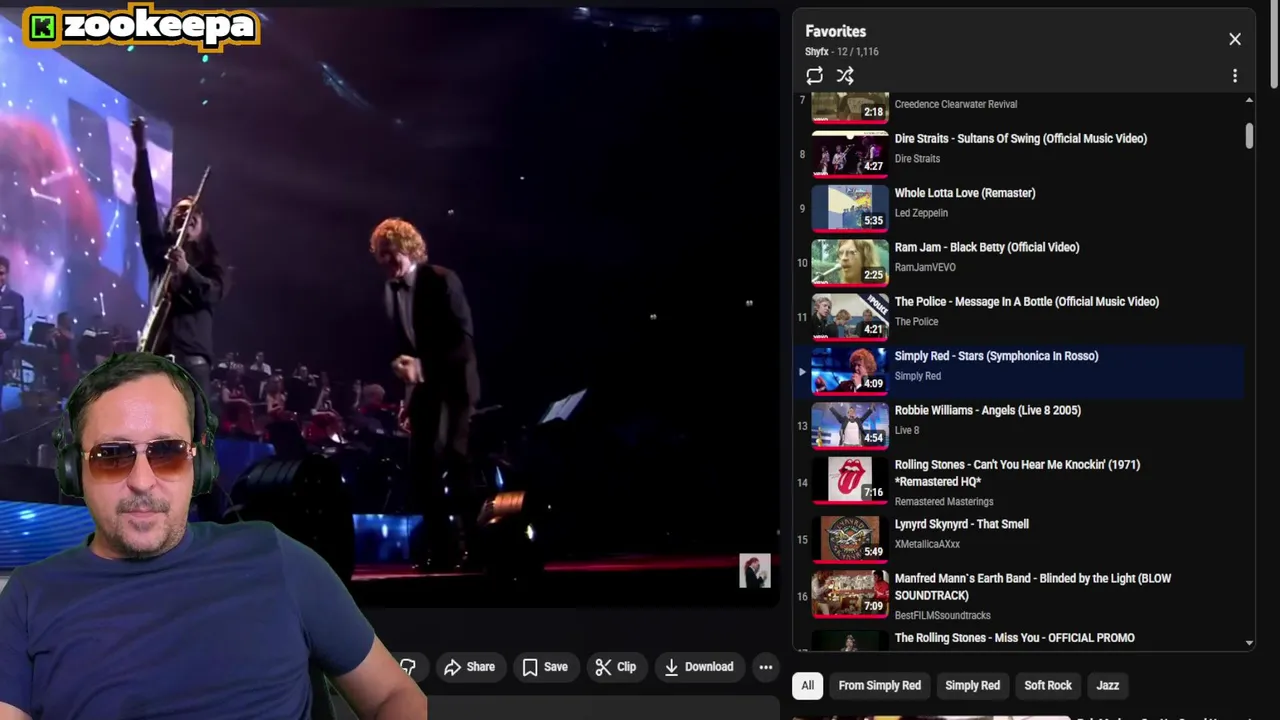The width and height of the screenshot is (1280, 720).
Task: Select From Simply Red chip
Action: [880, 685]
